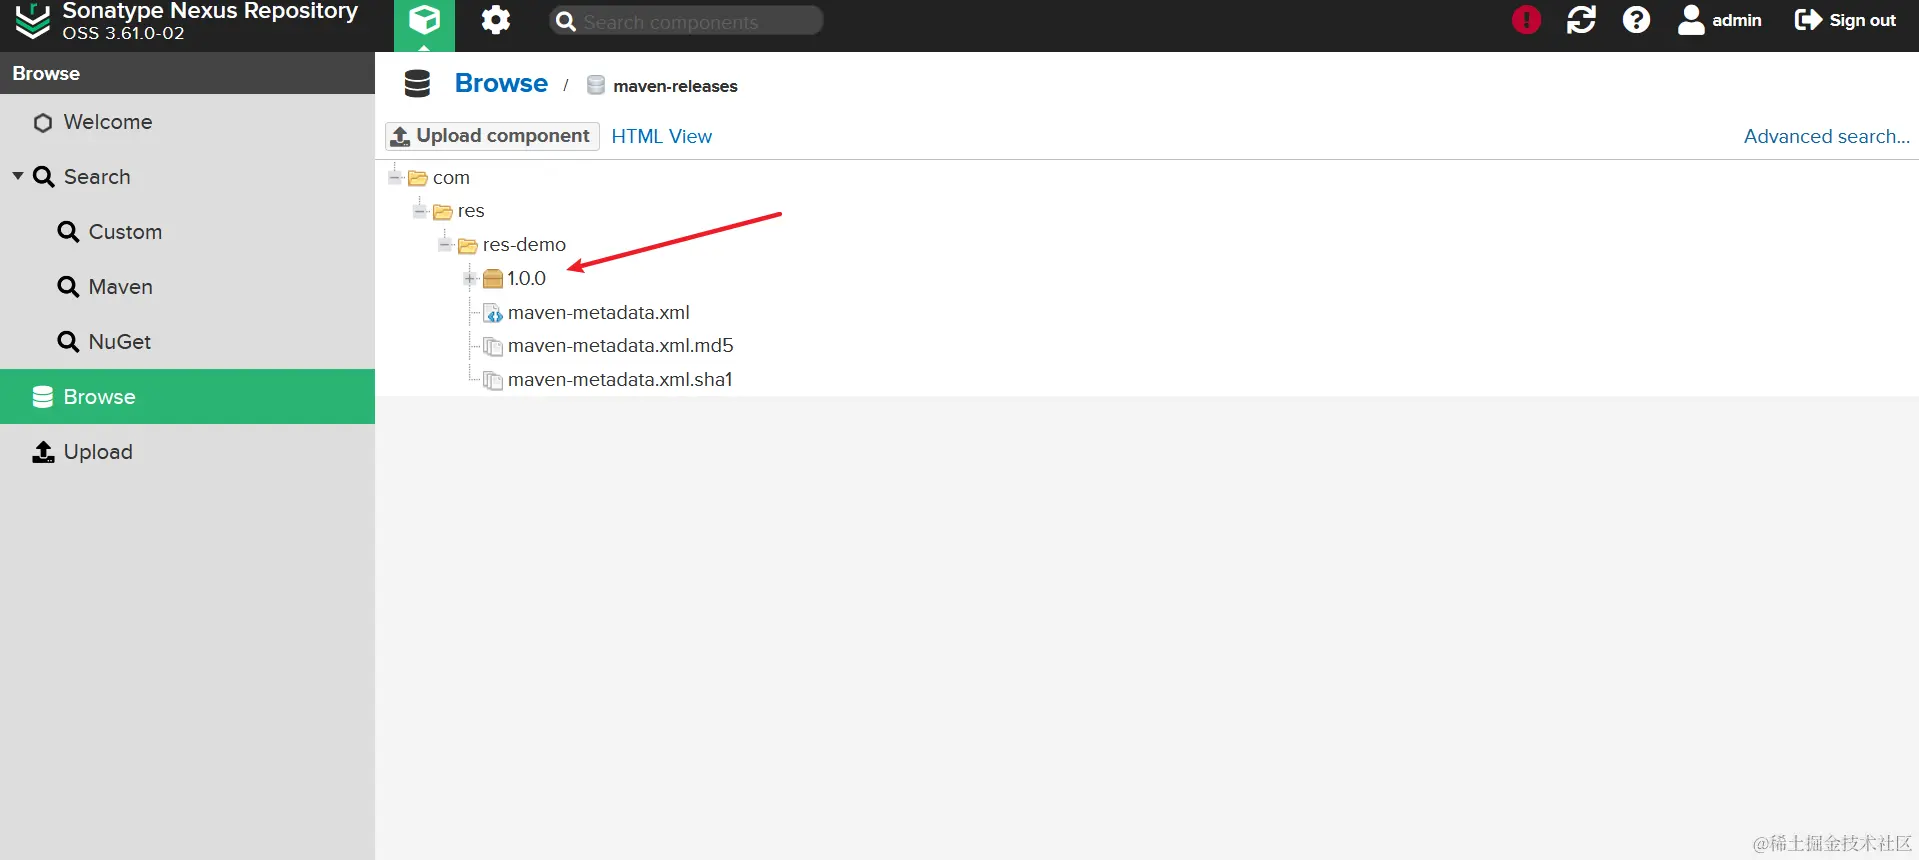
Task: Click the admin user silhouette icon
Action: 1691,20
